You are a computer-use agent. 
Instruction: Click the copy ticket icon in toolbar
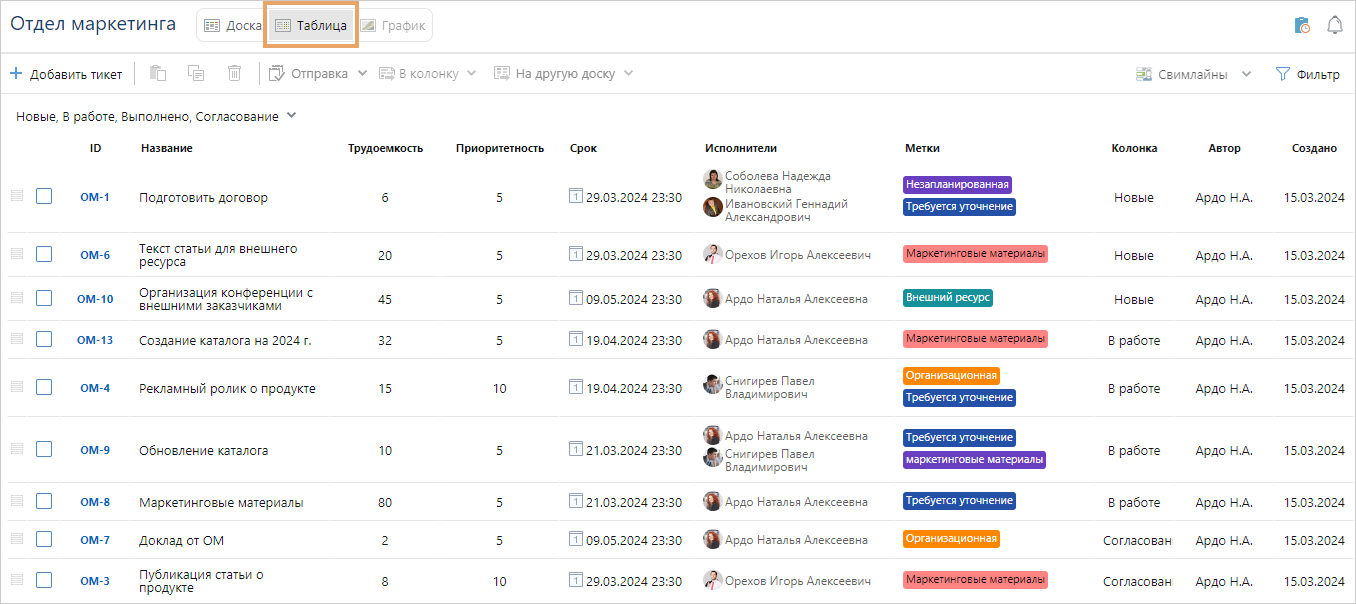[196, 73]
